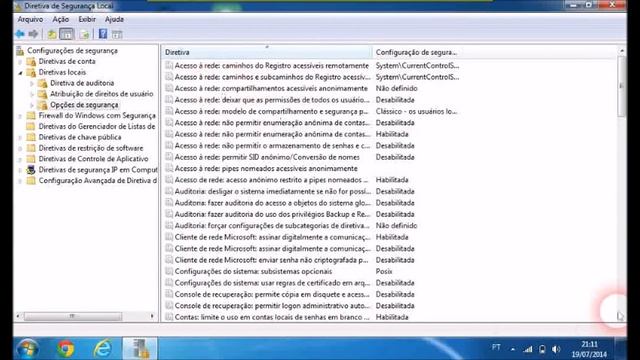Toggle the Show/Hide action pane icon
The width and height of the screenshot is (640, 360).
[117, 35]
